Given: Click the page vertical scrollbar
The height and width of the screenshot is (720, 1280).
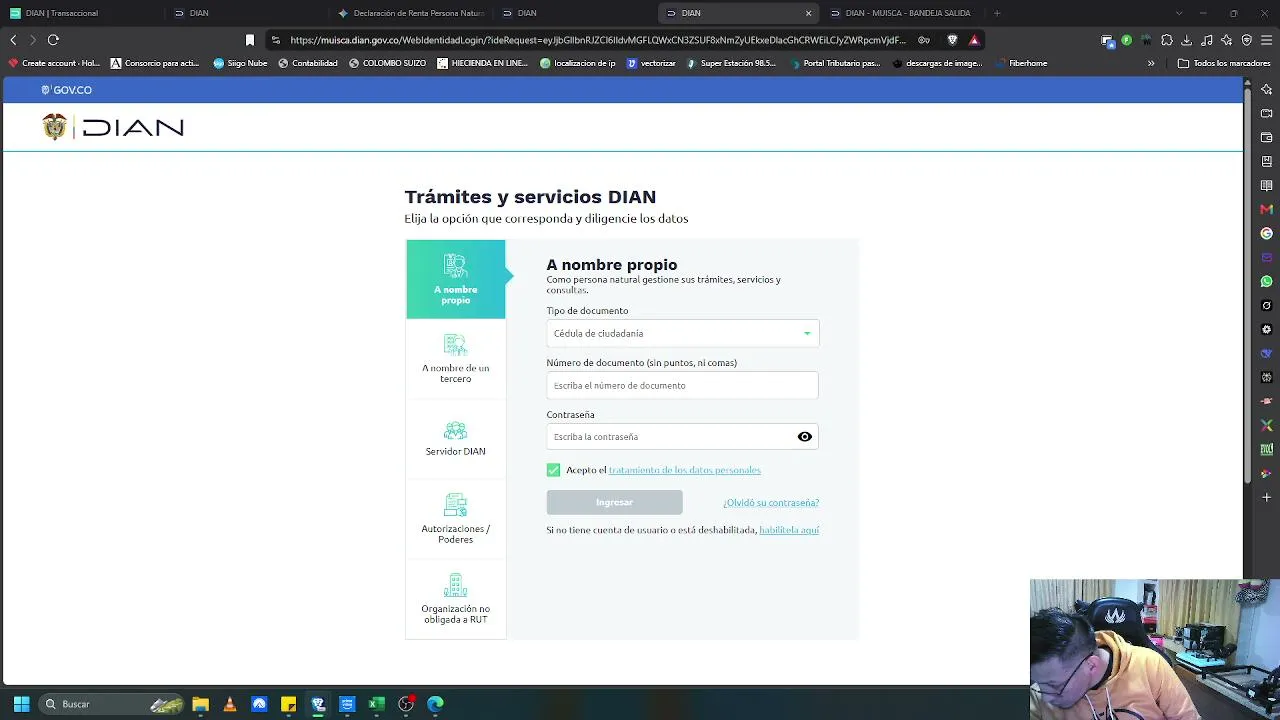Looking at the screenshot, I should [x=1248, y=285].
